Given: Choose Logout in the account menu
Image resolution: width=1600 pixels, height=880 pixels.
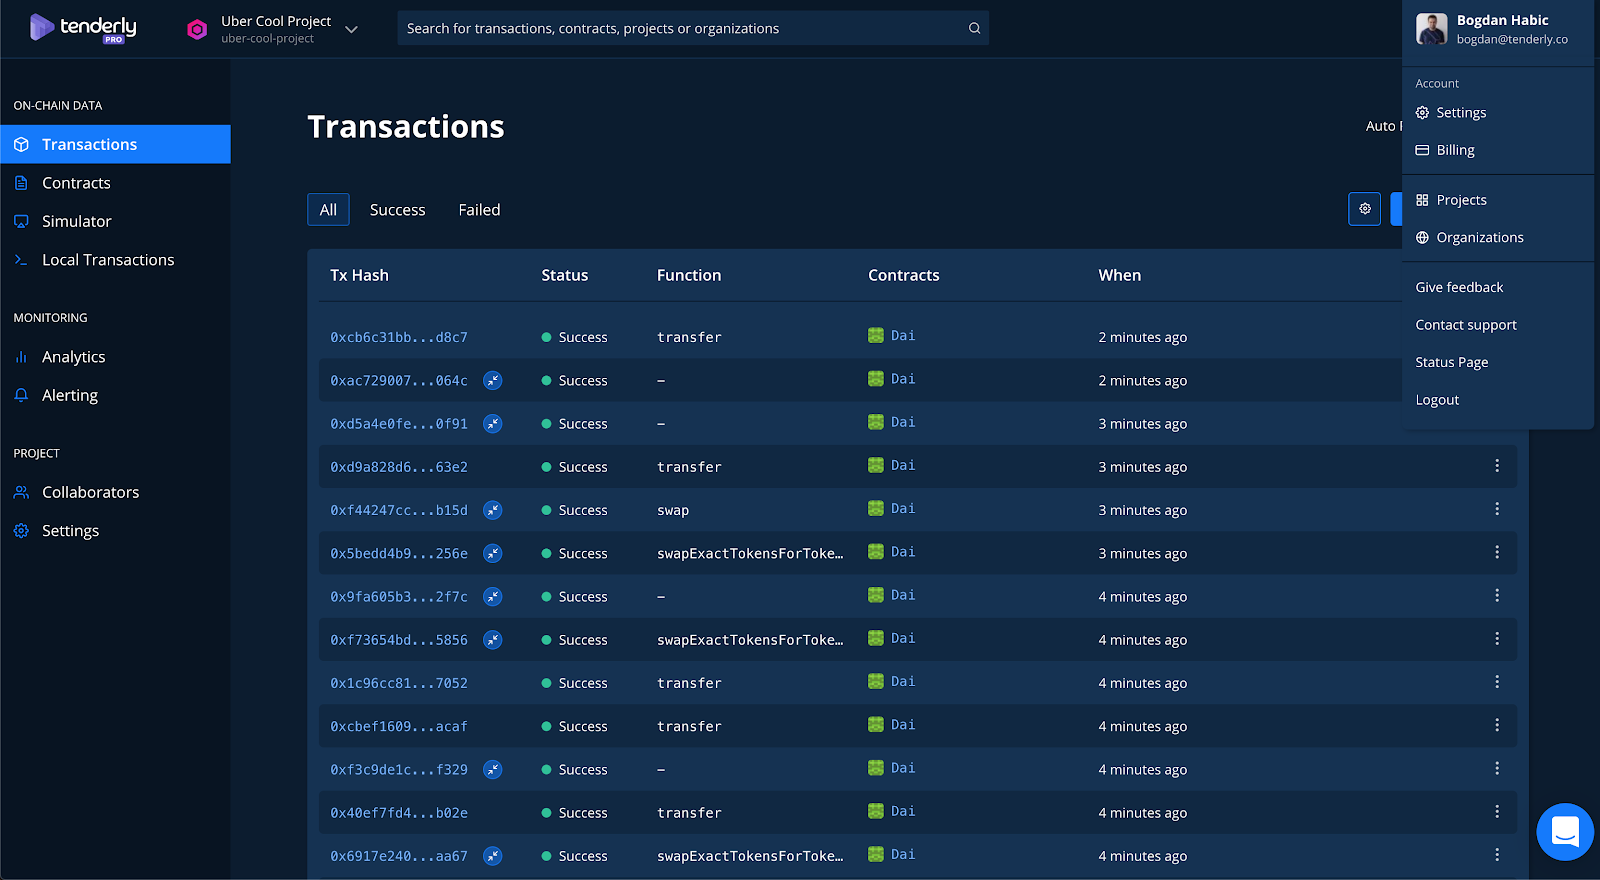Looking at the screenshot, I should tap(1437, 400).
